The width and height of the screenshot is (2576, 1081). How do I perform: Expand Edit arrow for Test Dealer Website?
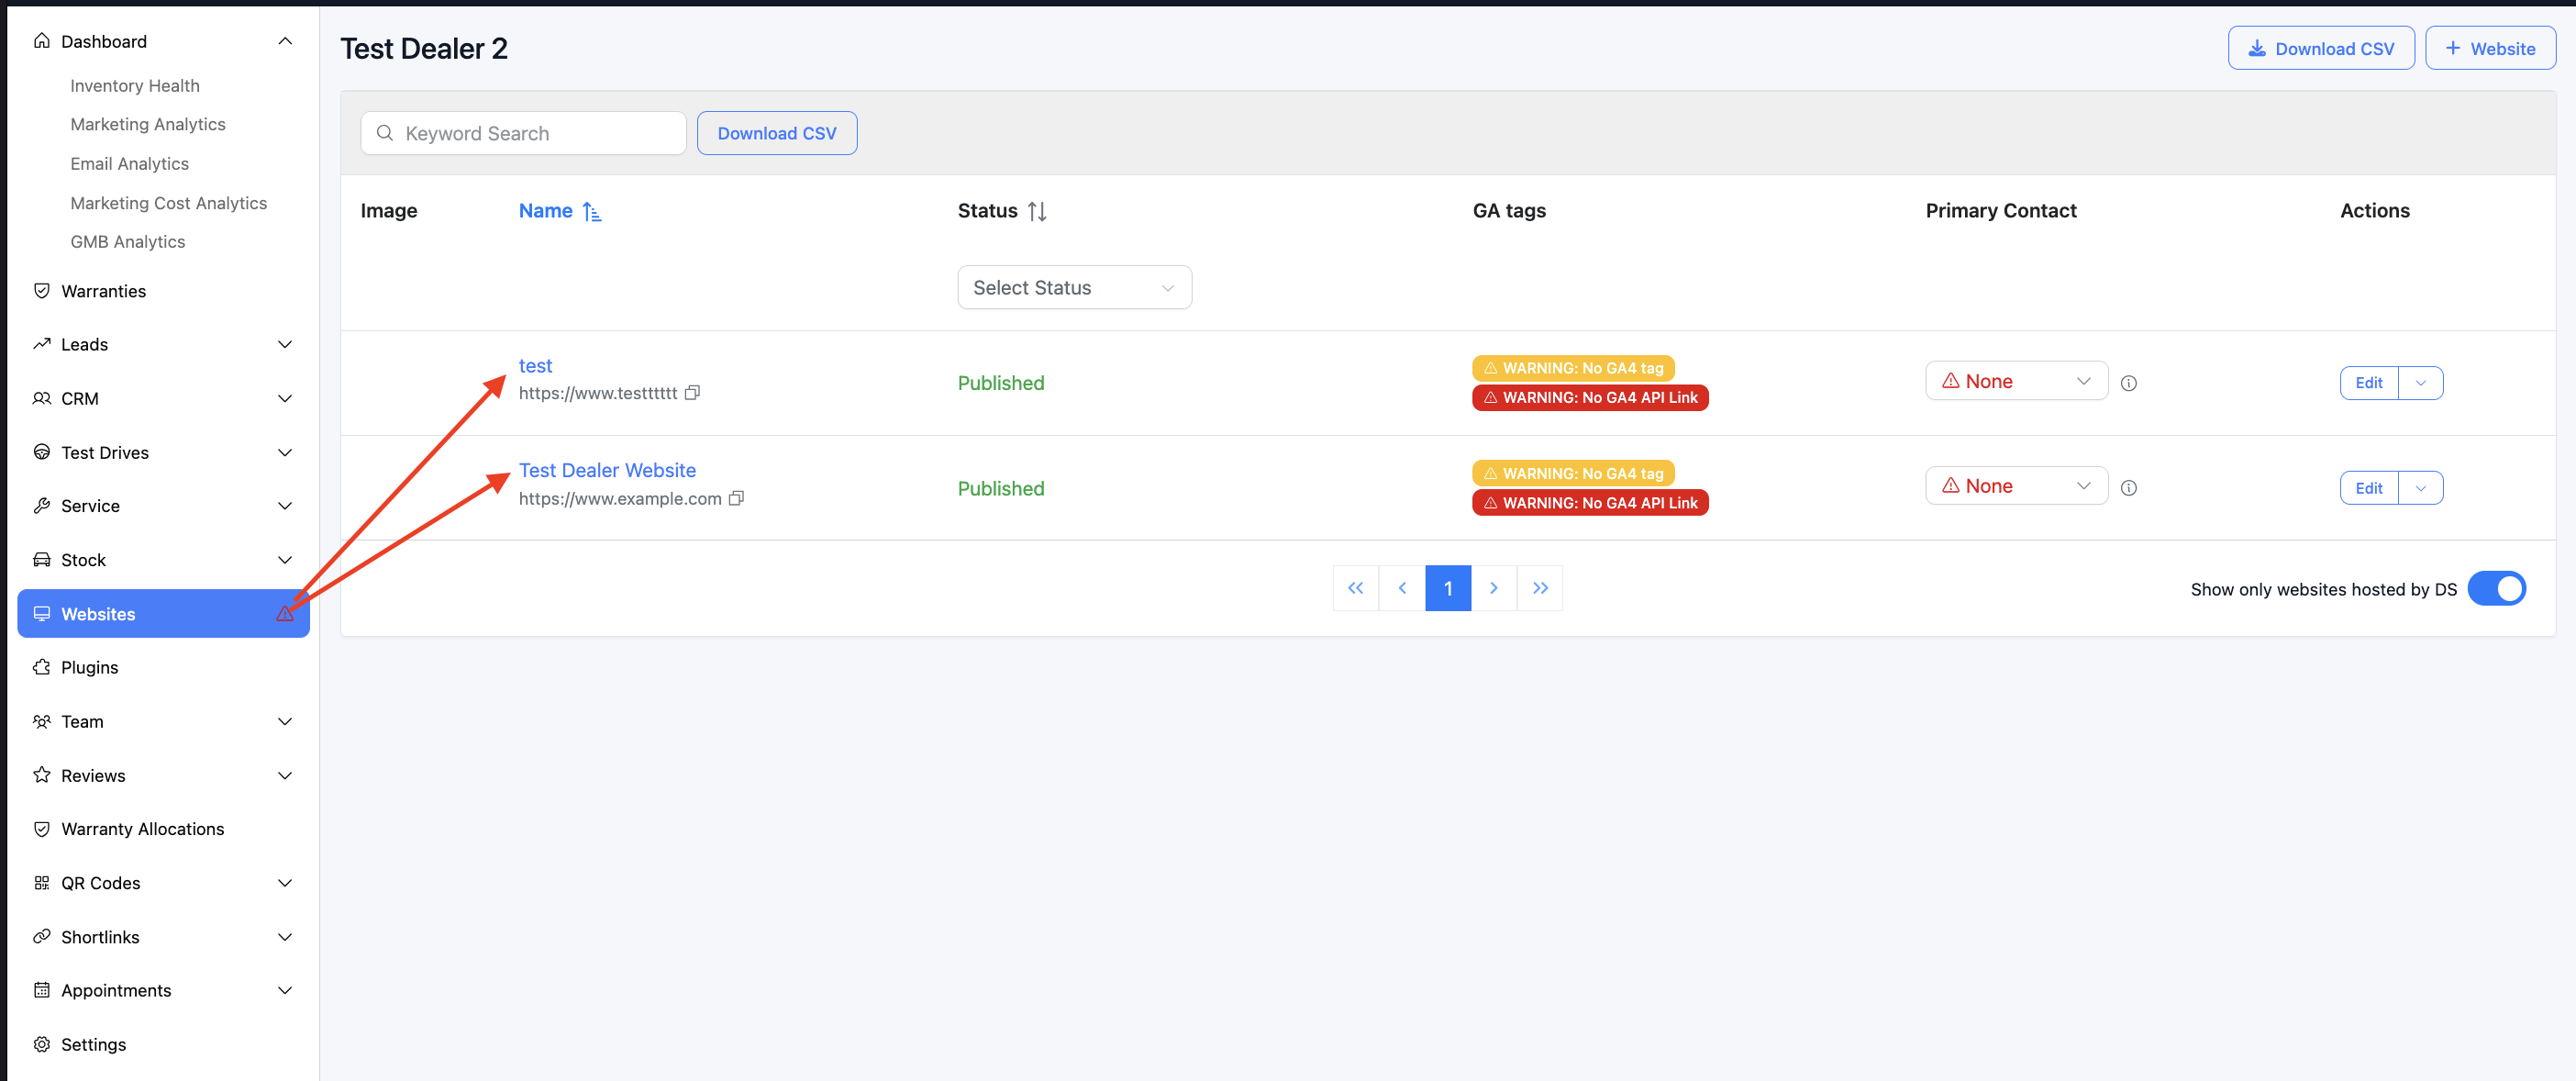(x=2420, y=488)
